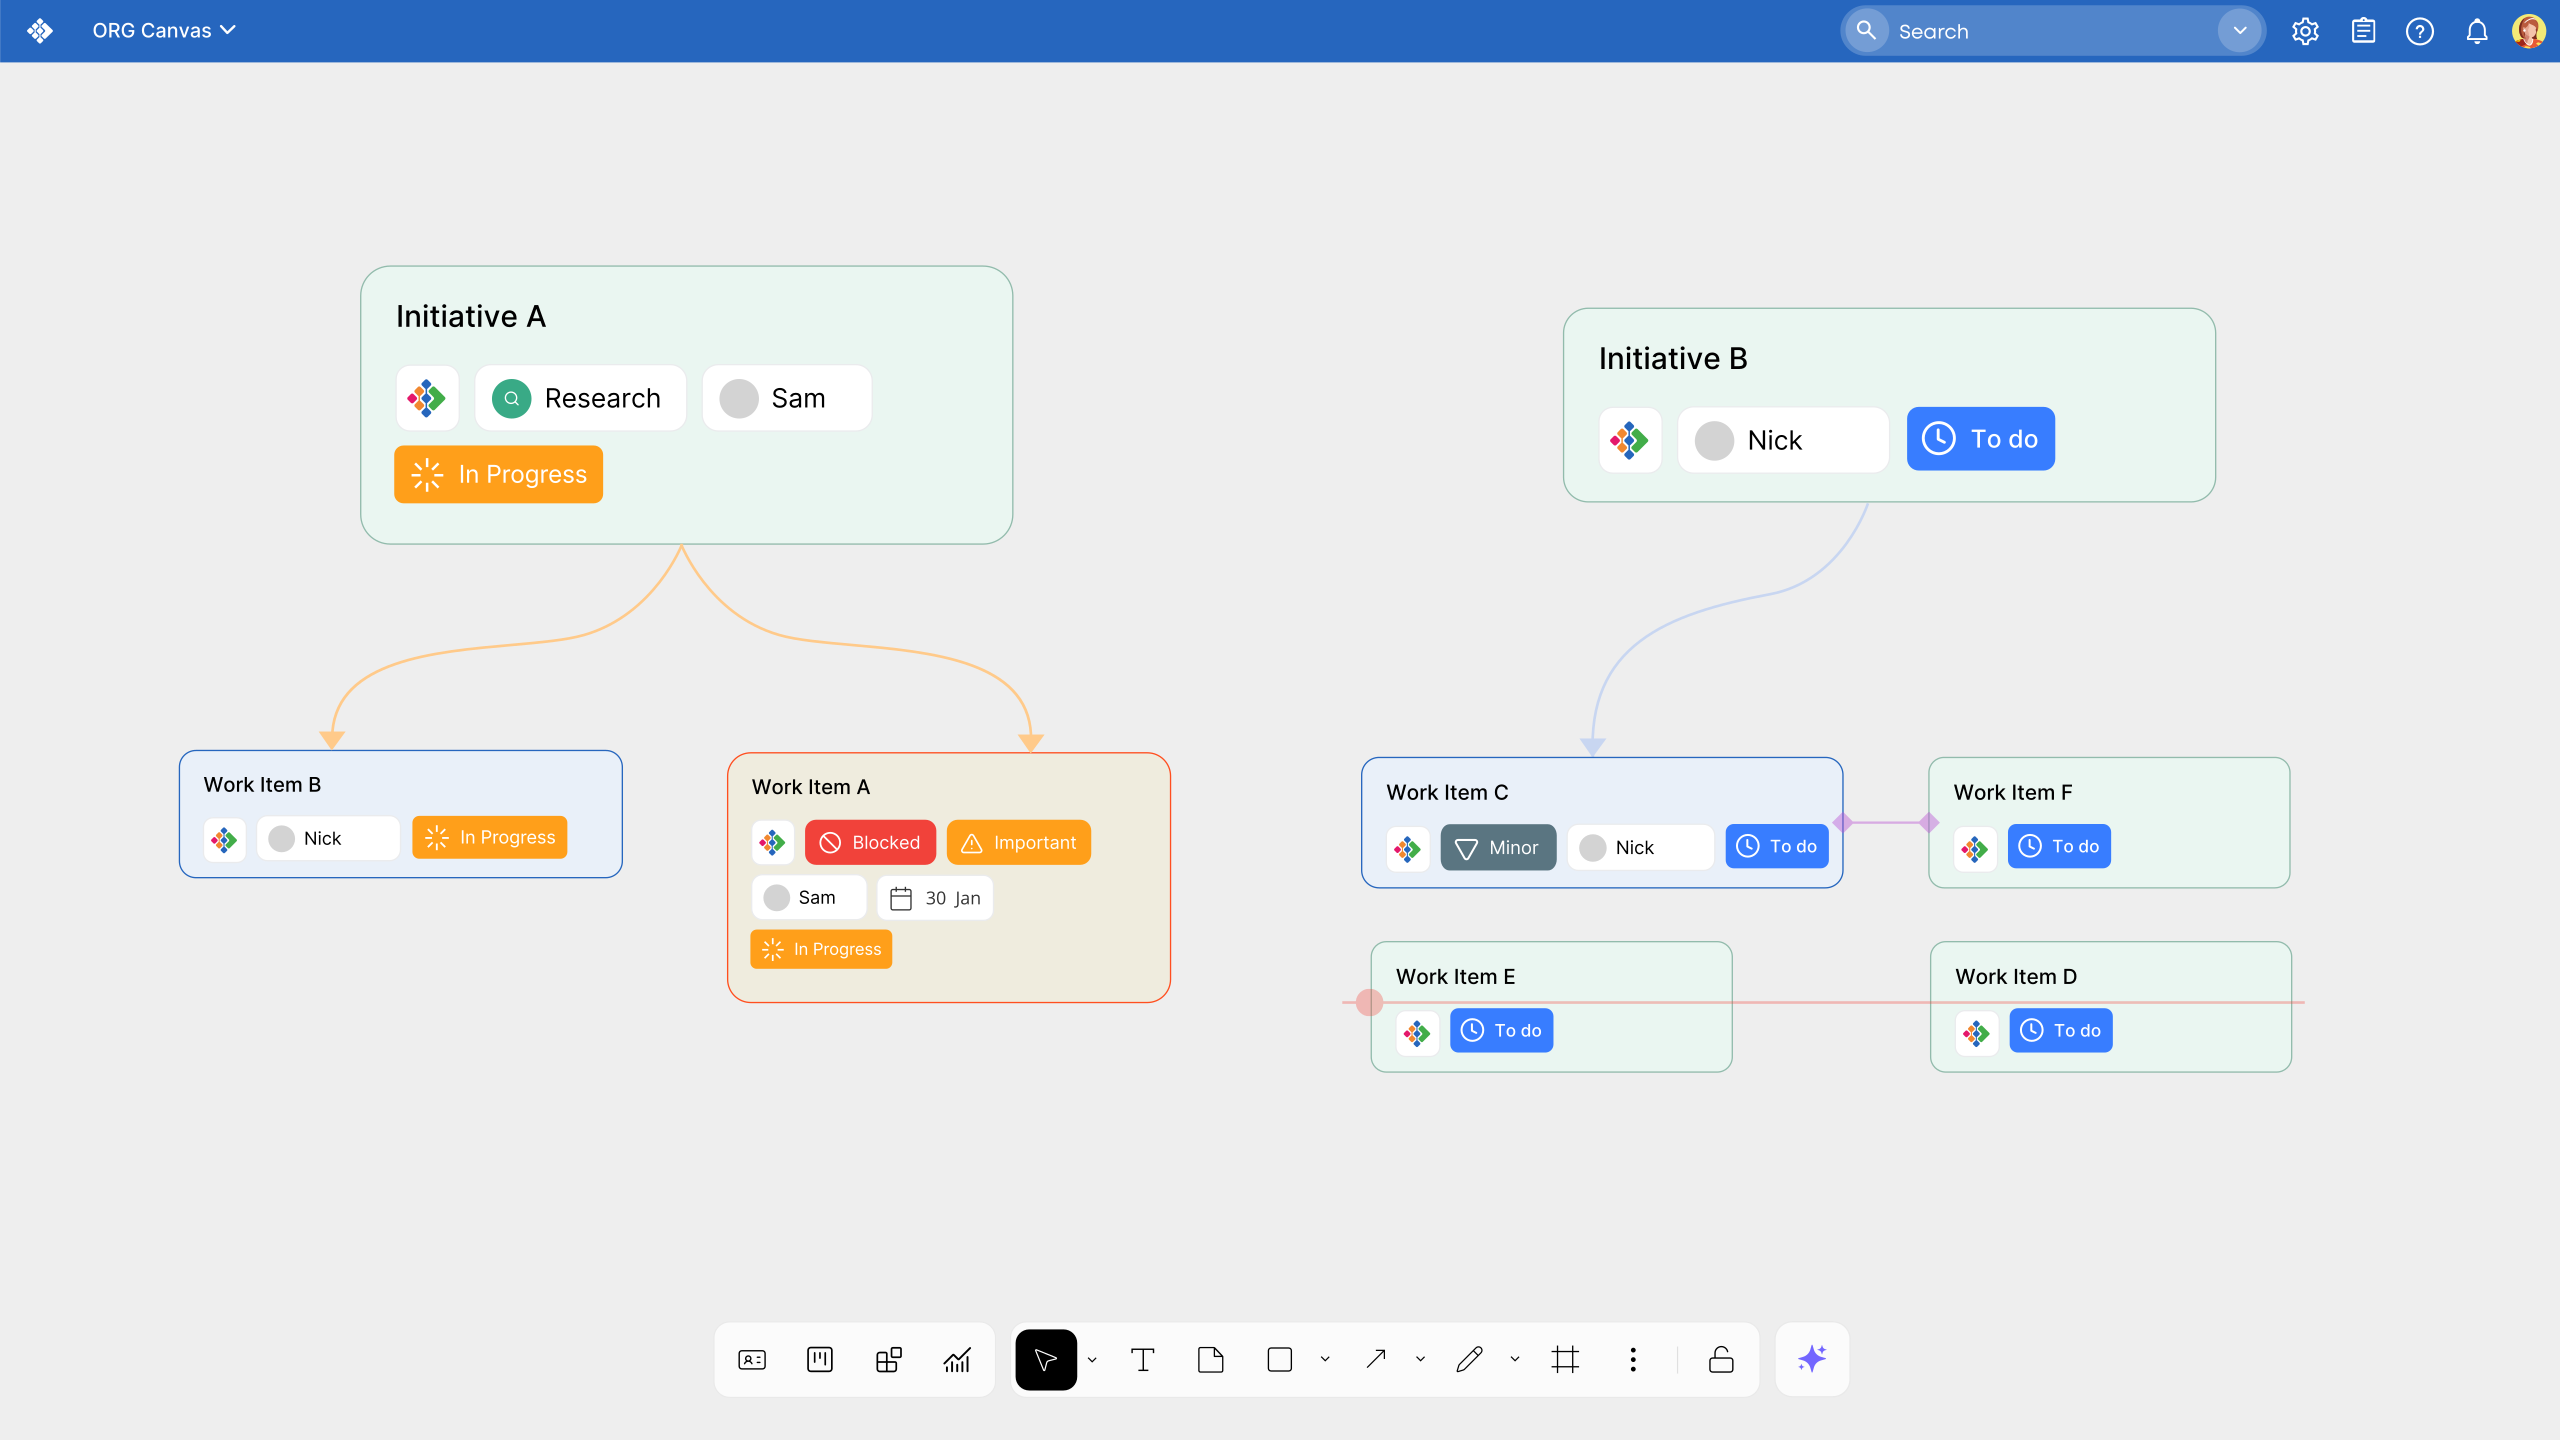2560x1440 pixels.
Task: Activate the pointer select tool
Action: (1046, 1360)
